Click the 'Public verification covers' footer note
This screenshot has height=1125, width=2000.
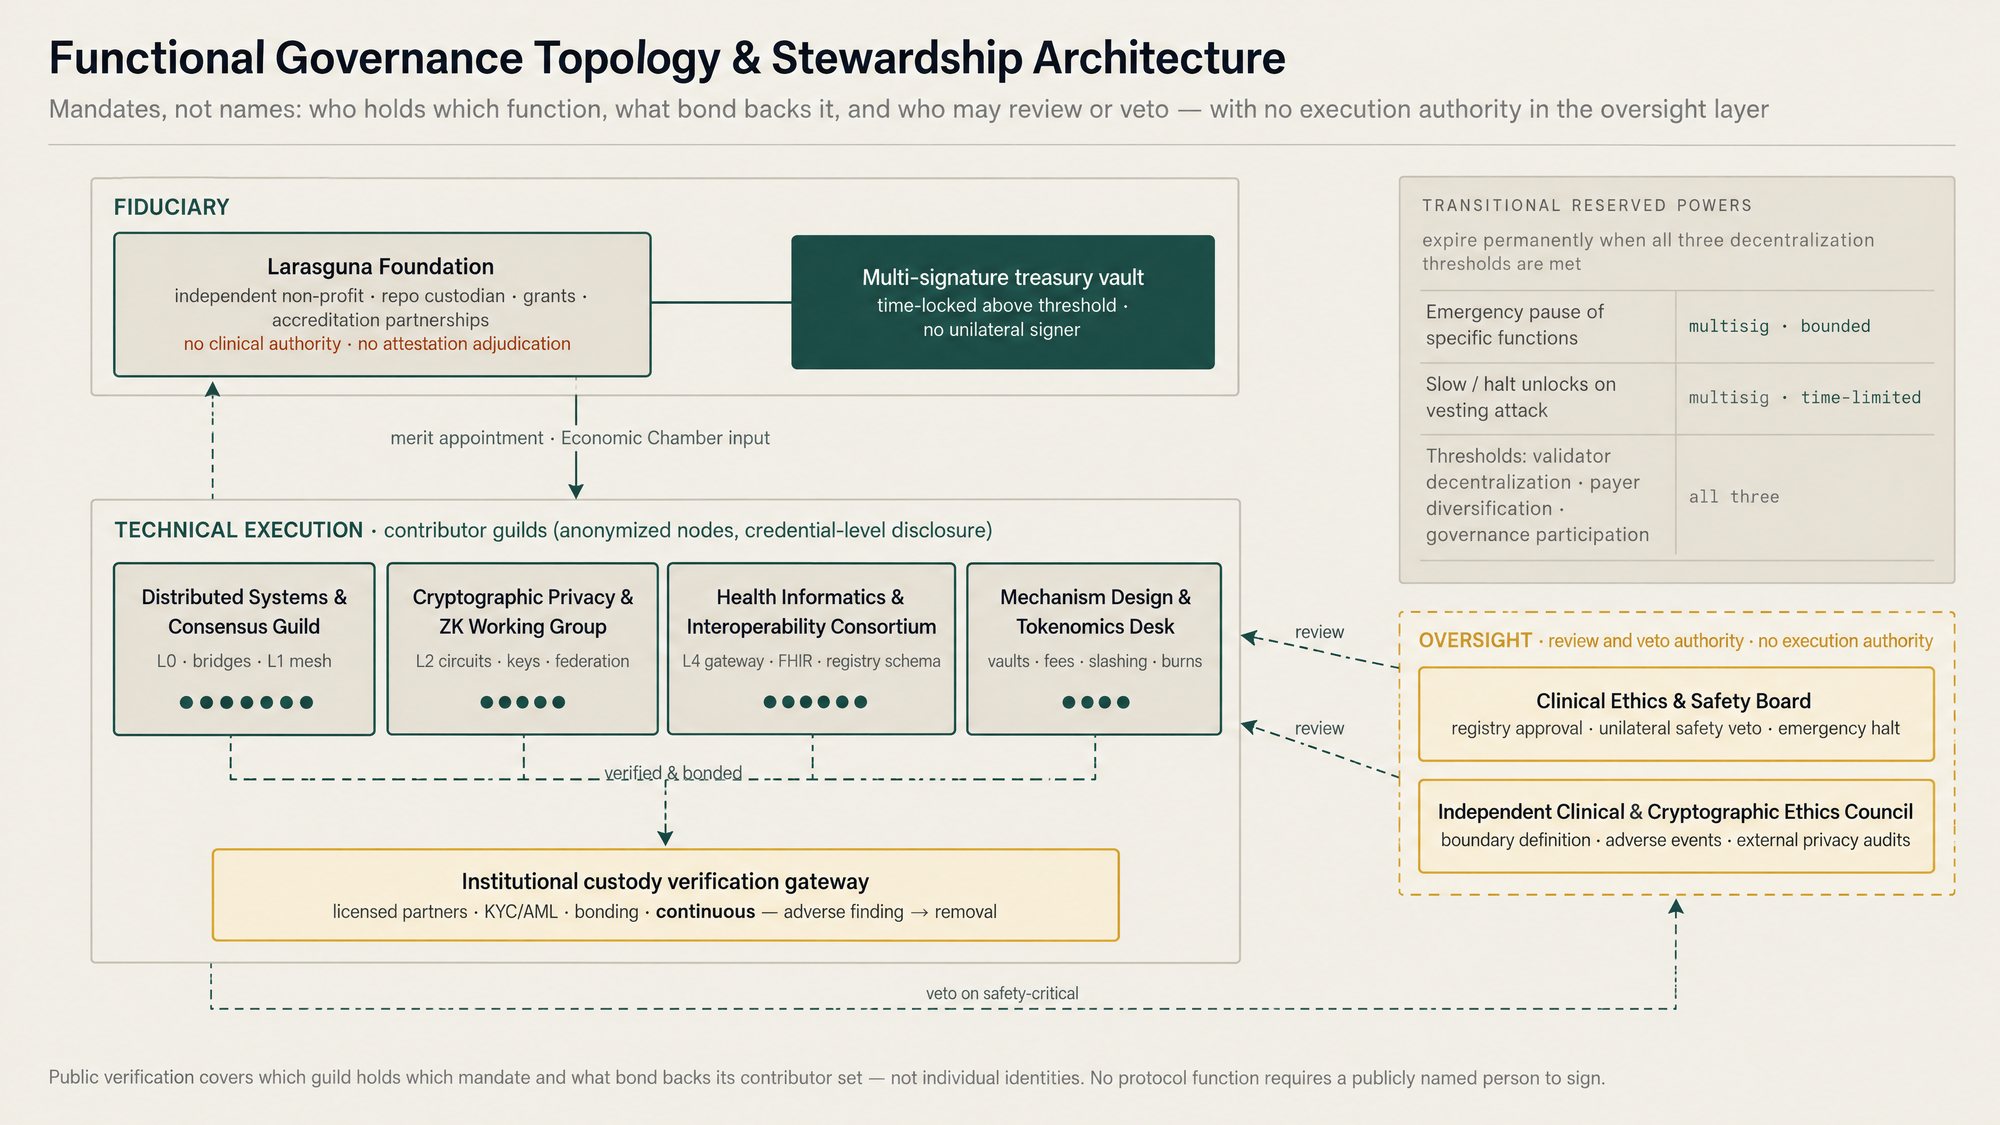coord(827,1078)
